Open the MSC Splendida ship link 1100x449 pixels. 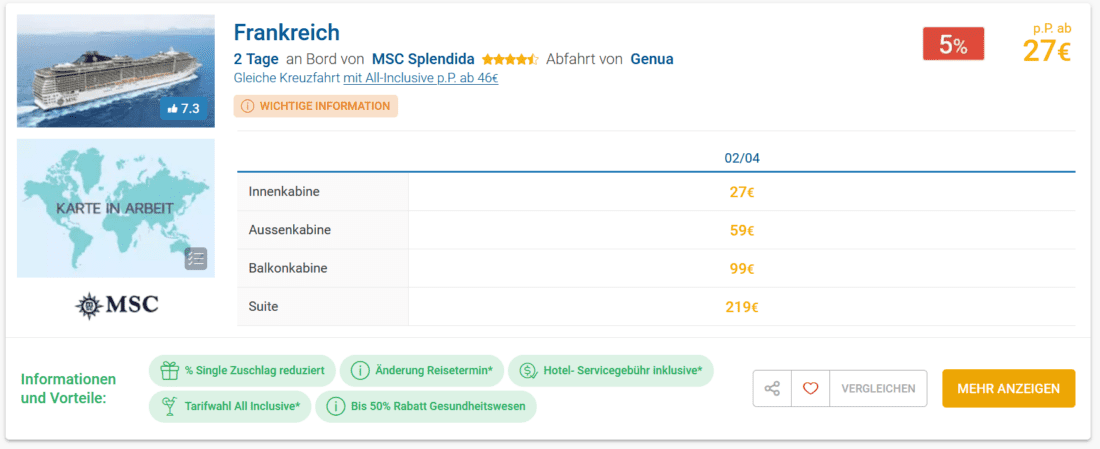423,59
